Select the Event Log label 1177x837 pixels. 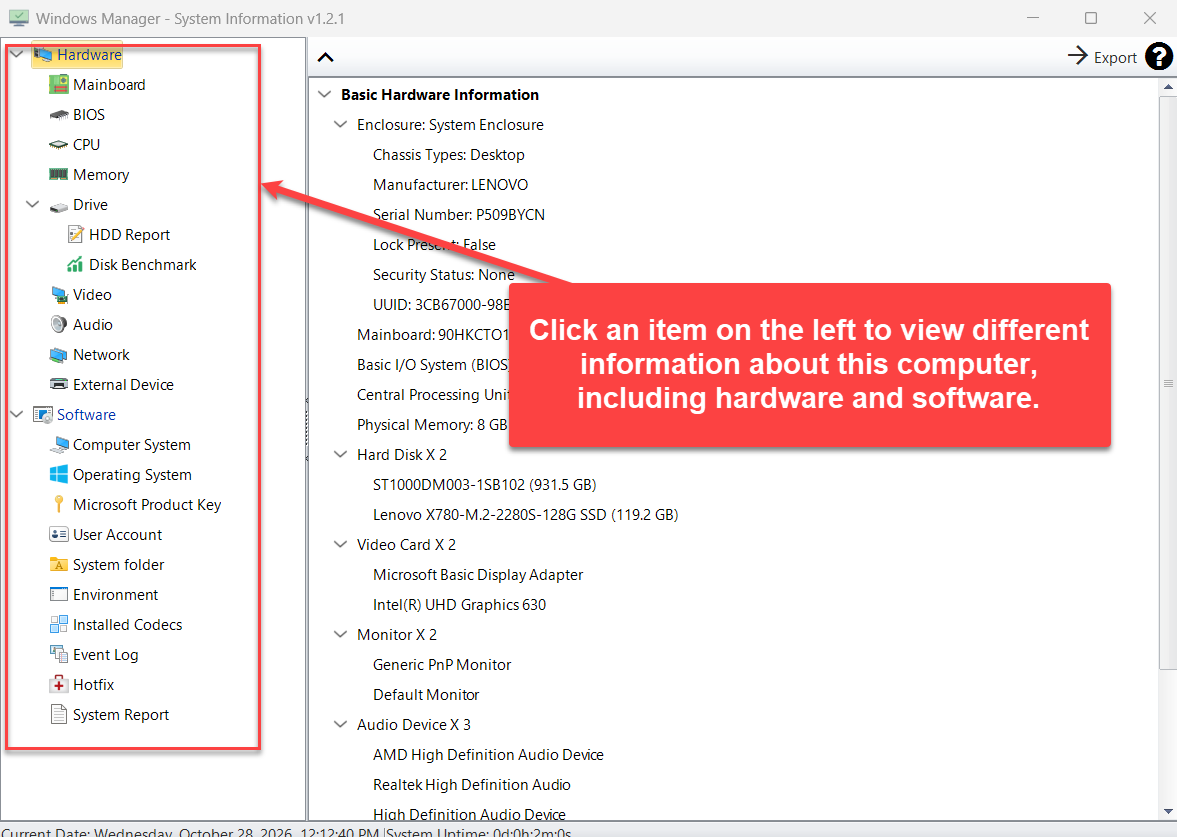coord(106,655)
